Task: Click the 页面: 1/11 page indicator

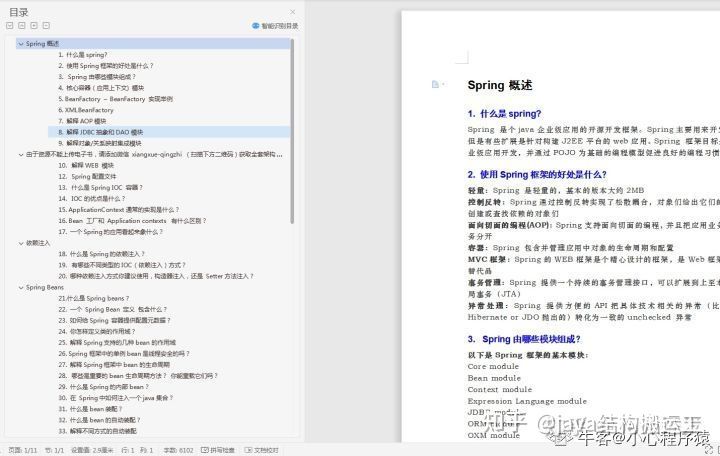Action: [22, 450]
